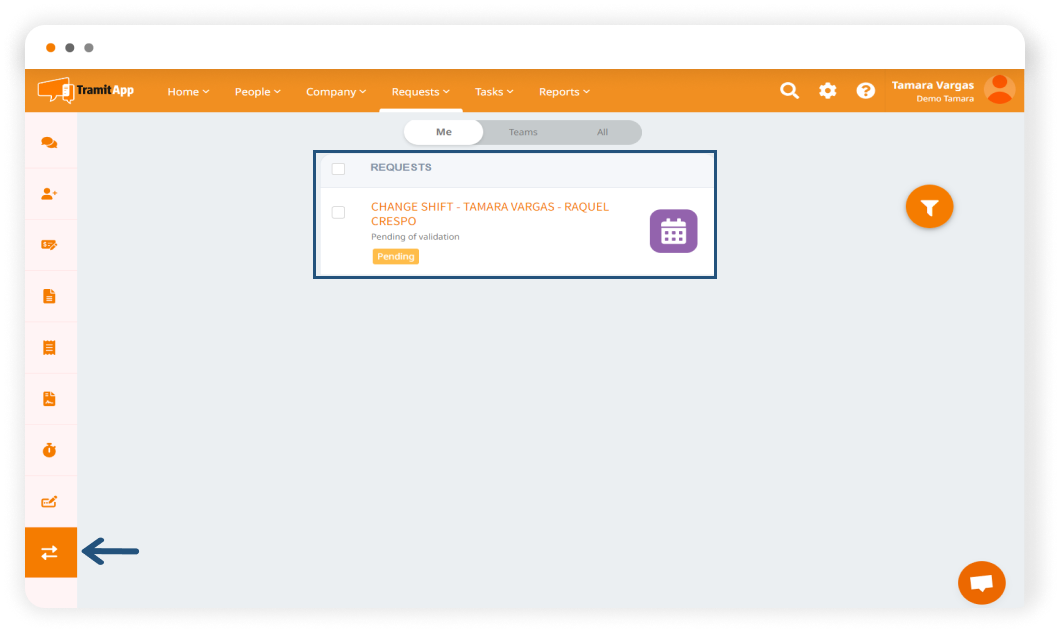Open the Tasks menu
This screenshot has width=1061, height=633.
tap(494, 92)
